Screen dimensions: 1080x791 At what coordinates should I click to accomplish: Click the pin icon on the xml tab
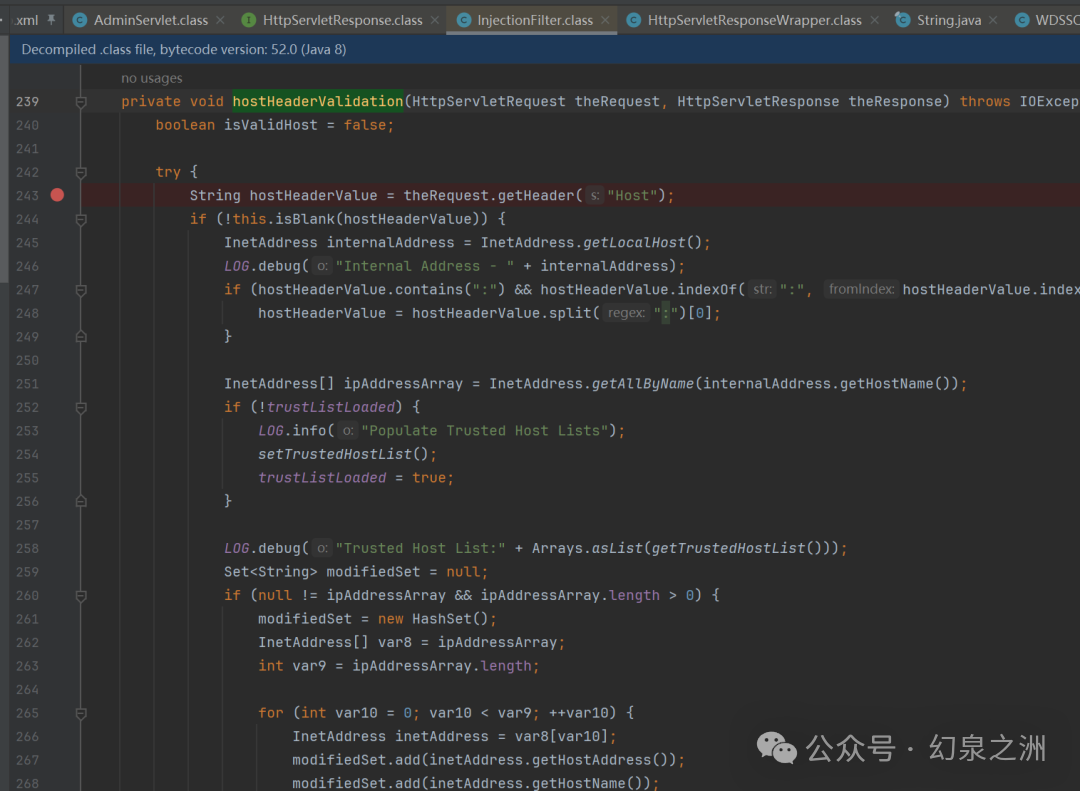click(x=51, y=20)
